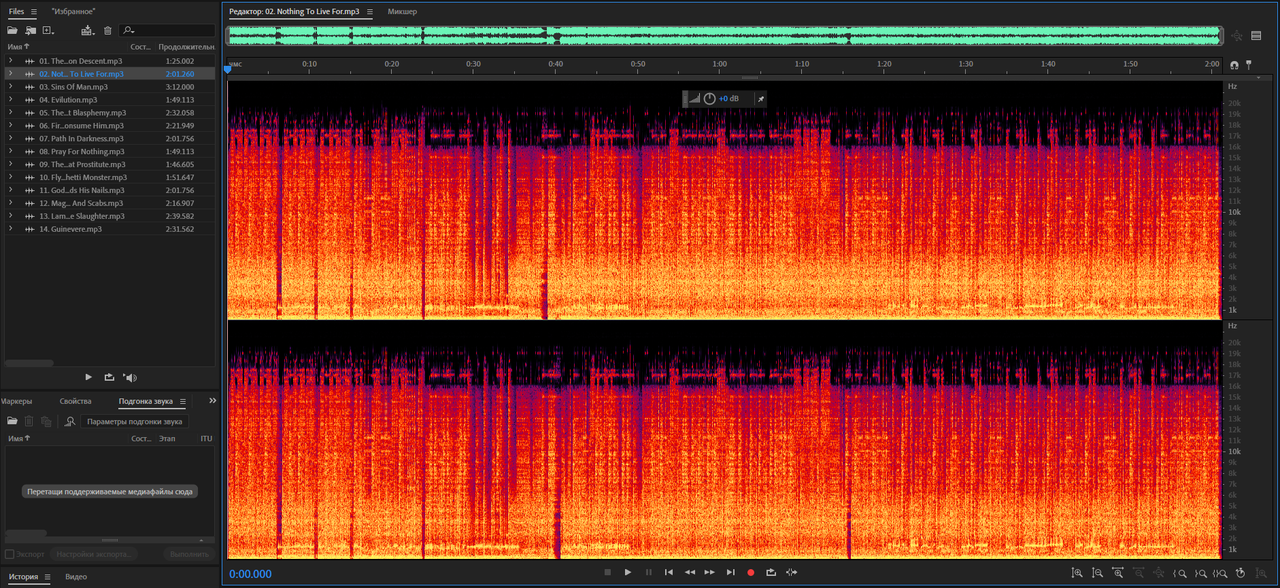Viewport: 1280px width, 588px height.
Task: Click the pin icon on the volume HUD
Action: [760, 99]
